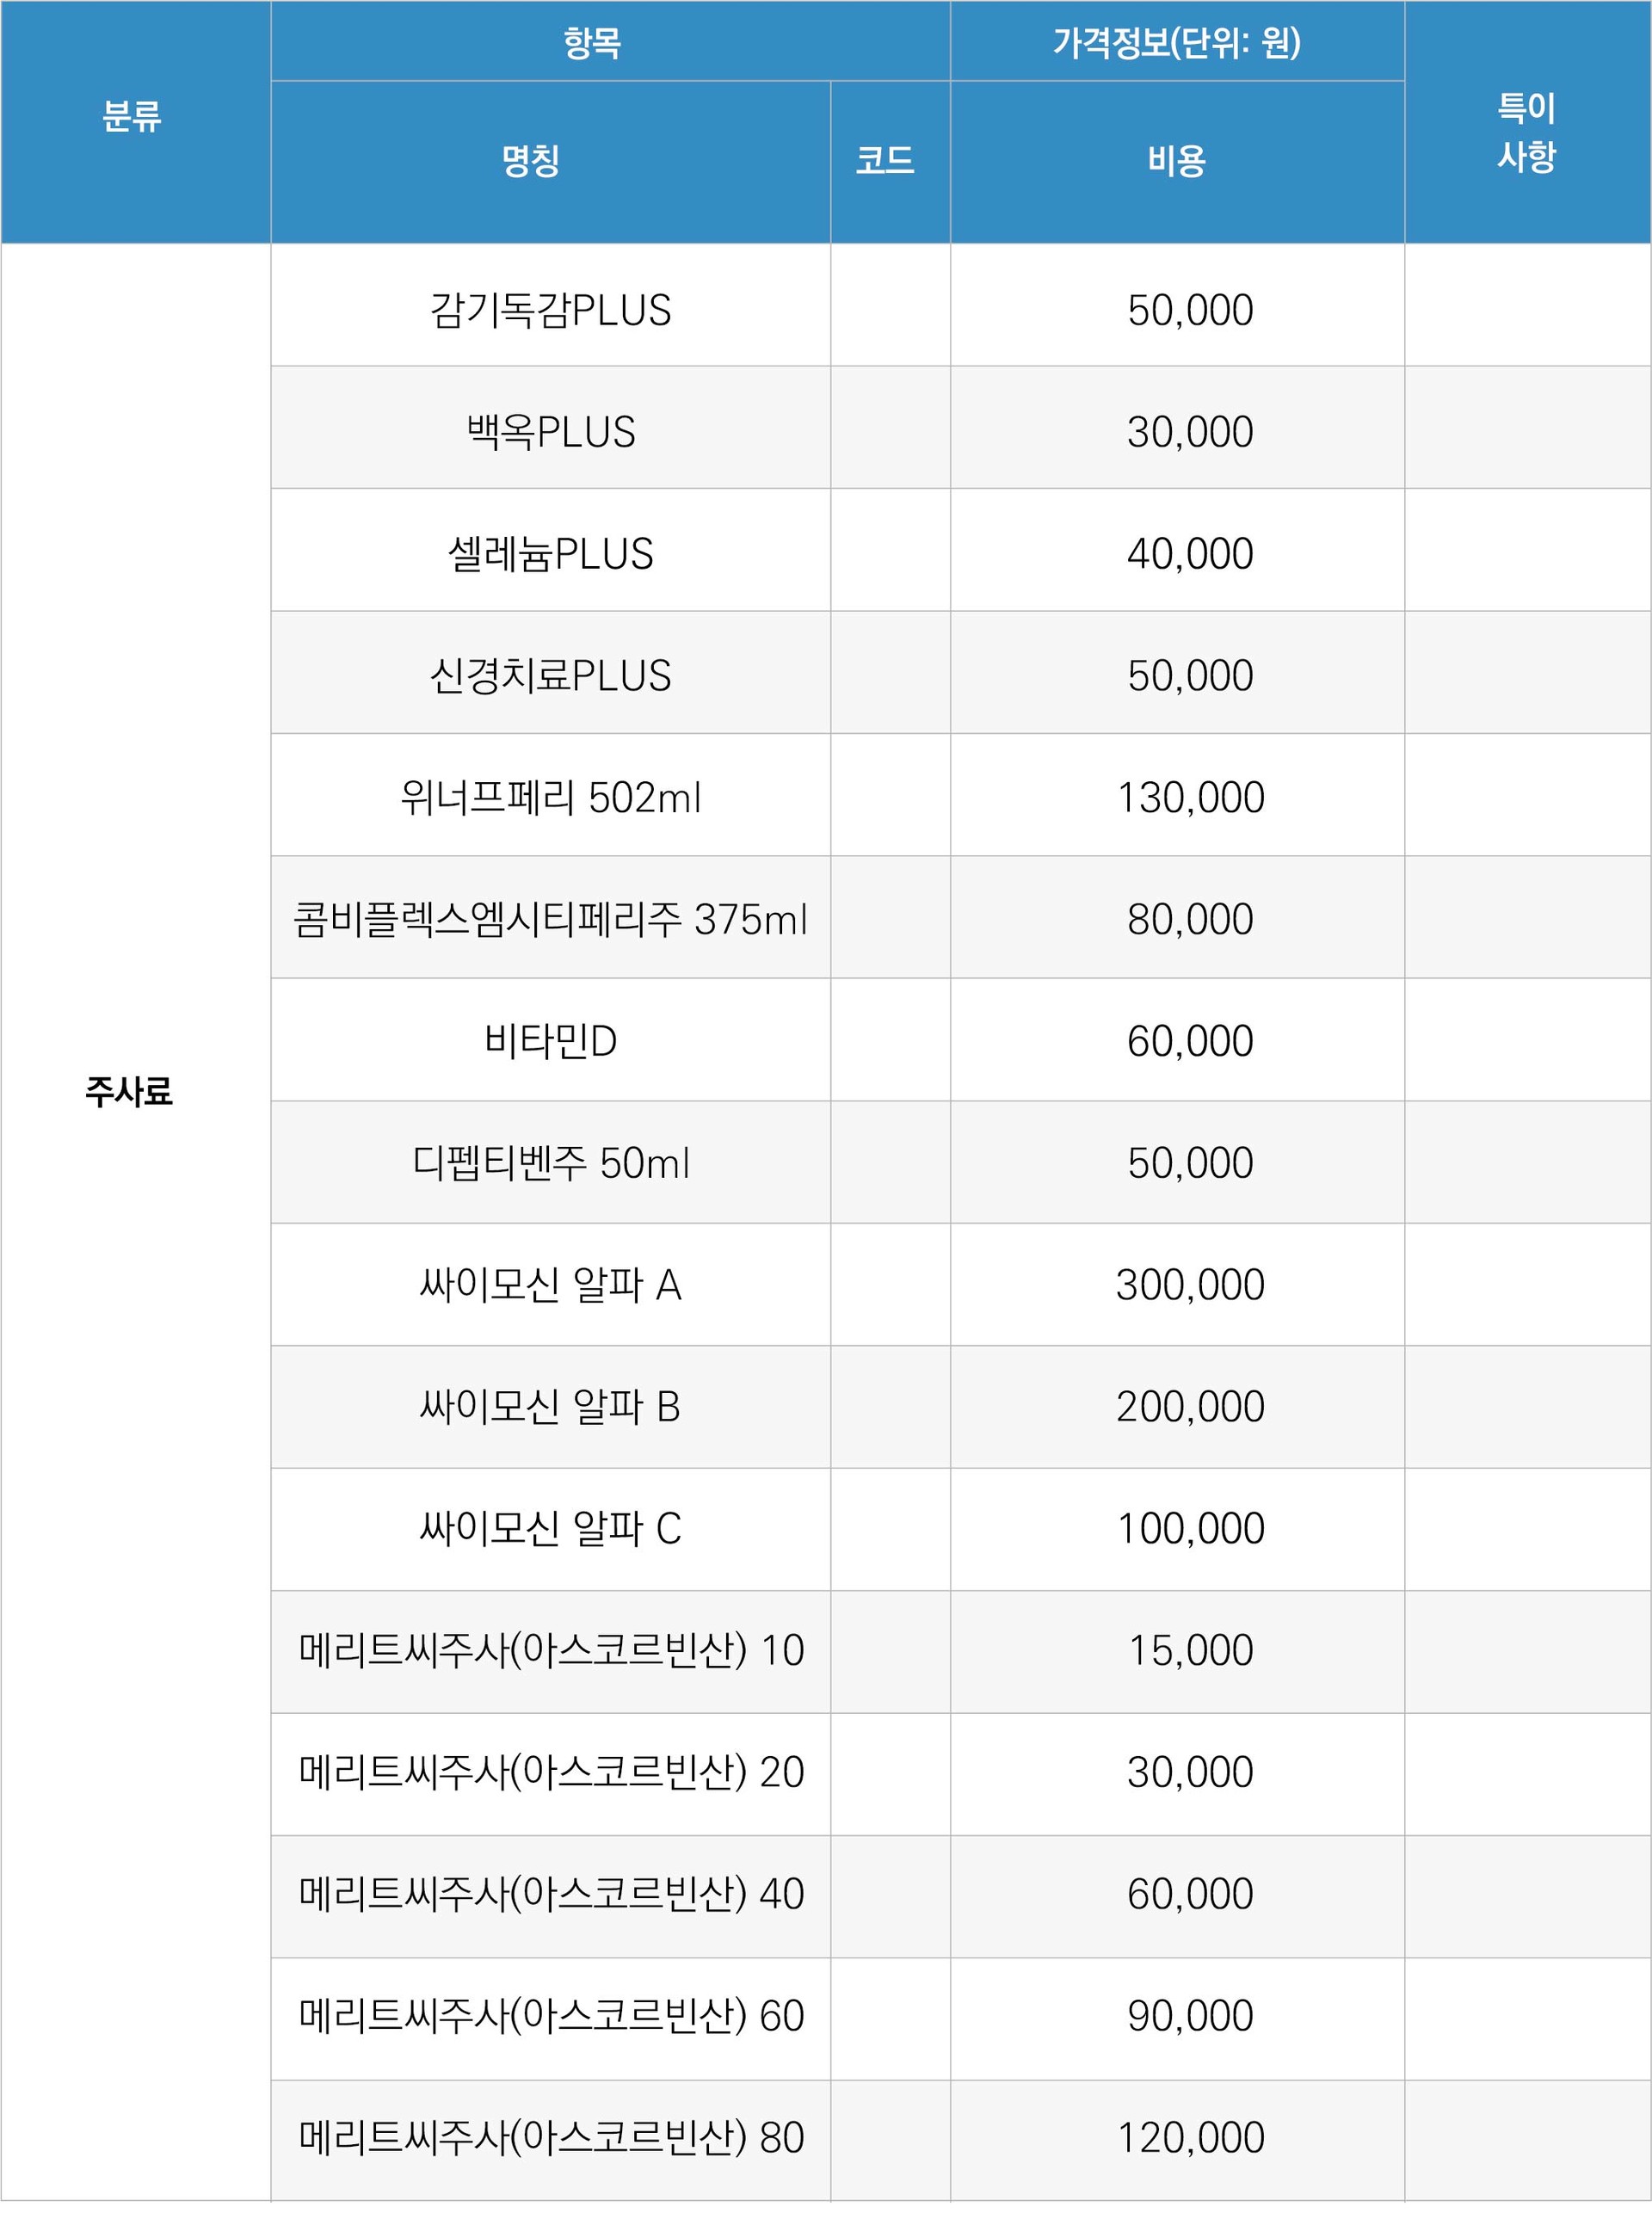Click the 위너프페리 502ml item
This screenshot has width=1652, height=2219.
pyautogui.click(x=551, y=798)
